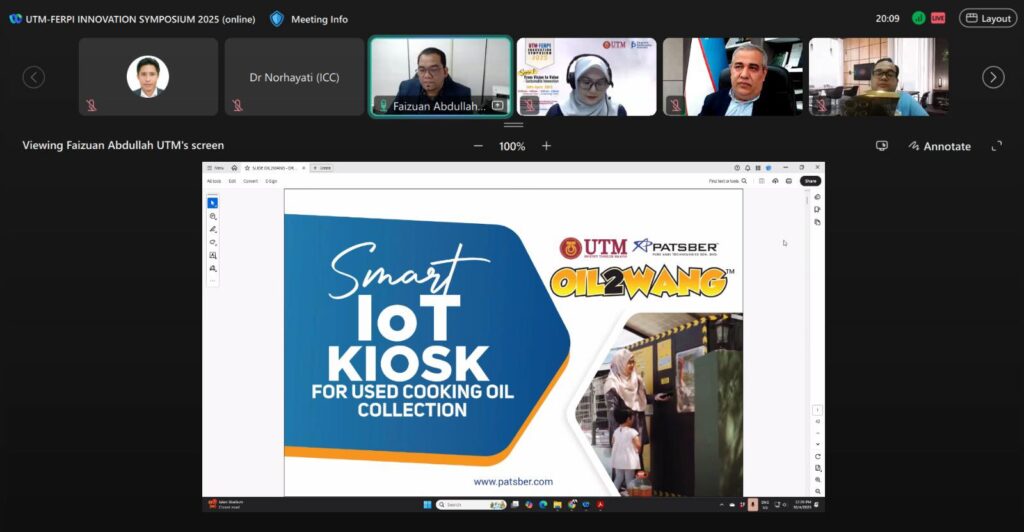The image size is (1024, 532).
Task: Open Microsoft Edge from the shared taskbar
Action: [543, 505]
